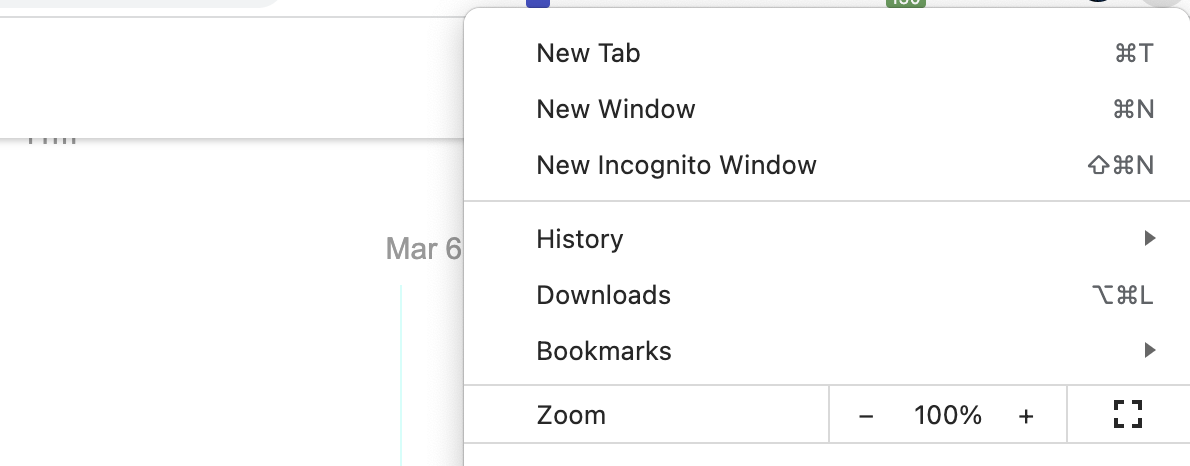This screenshot has width=1190, height=466.
Task: Increase zoom with the plus button
Action: 1026,416
